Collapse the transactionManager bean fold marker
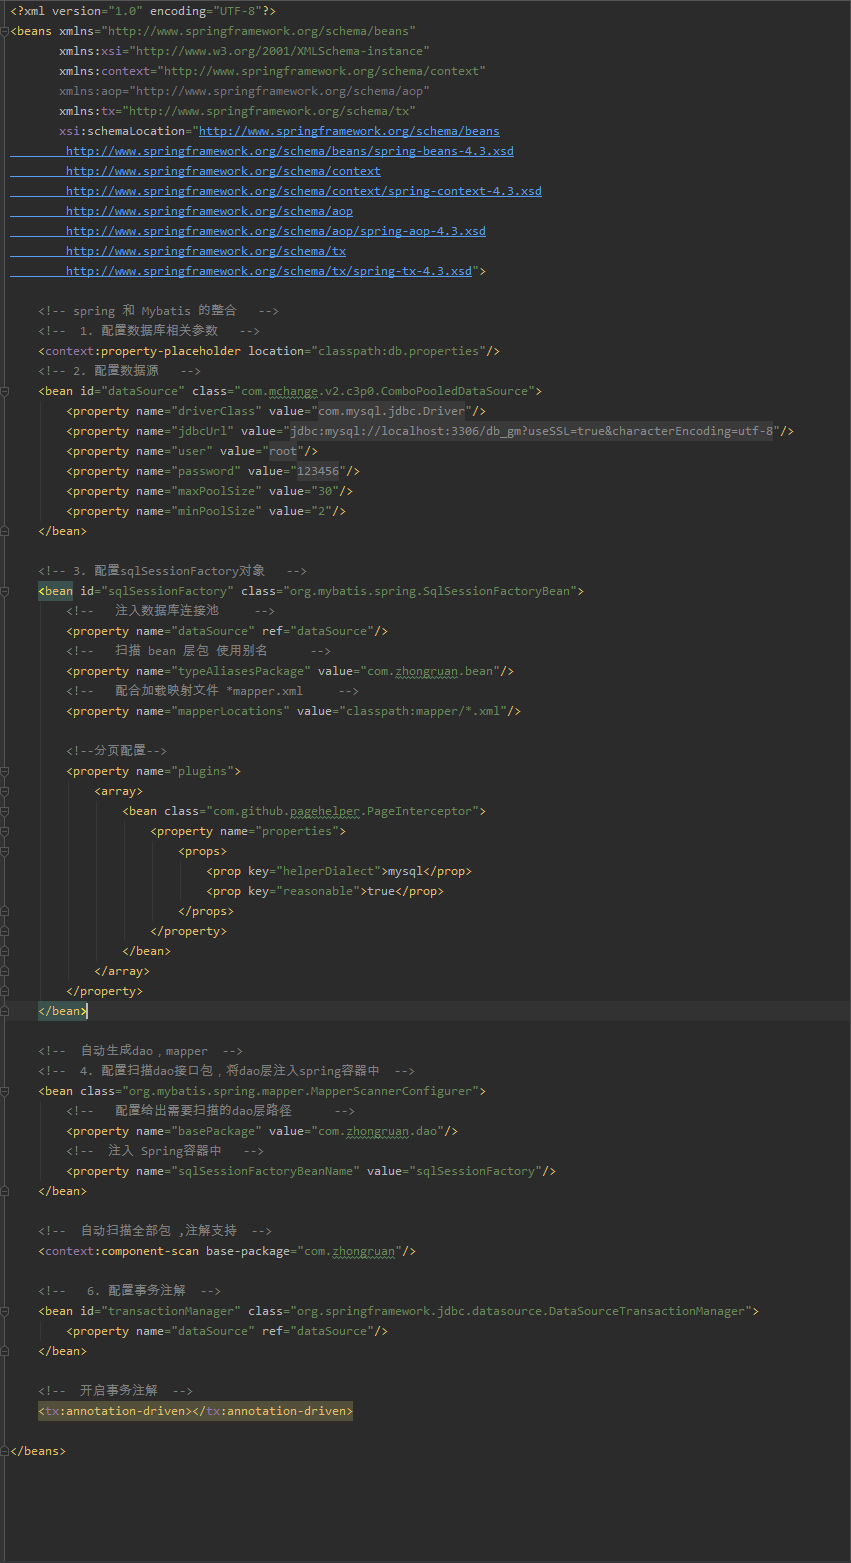851x1563 pixels. click(x=4, y=1311)
